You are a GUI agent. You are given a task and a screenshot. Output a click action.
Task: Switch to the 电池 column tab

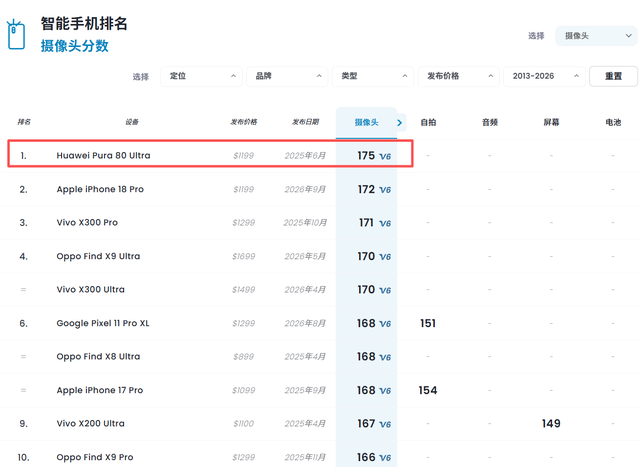click(x=613, y=122)
